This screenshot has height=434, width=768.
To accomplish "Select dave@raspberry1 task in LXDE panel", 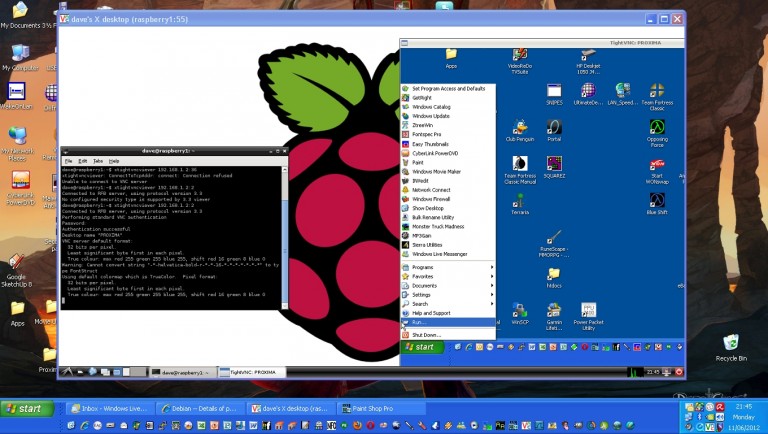I will point(182,372).
